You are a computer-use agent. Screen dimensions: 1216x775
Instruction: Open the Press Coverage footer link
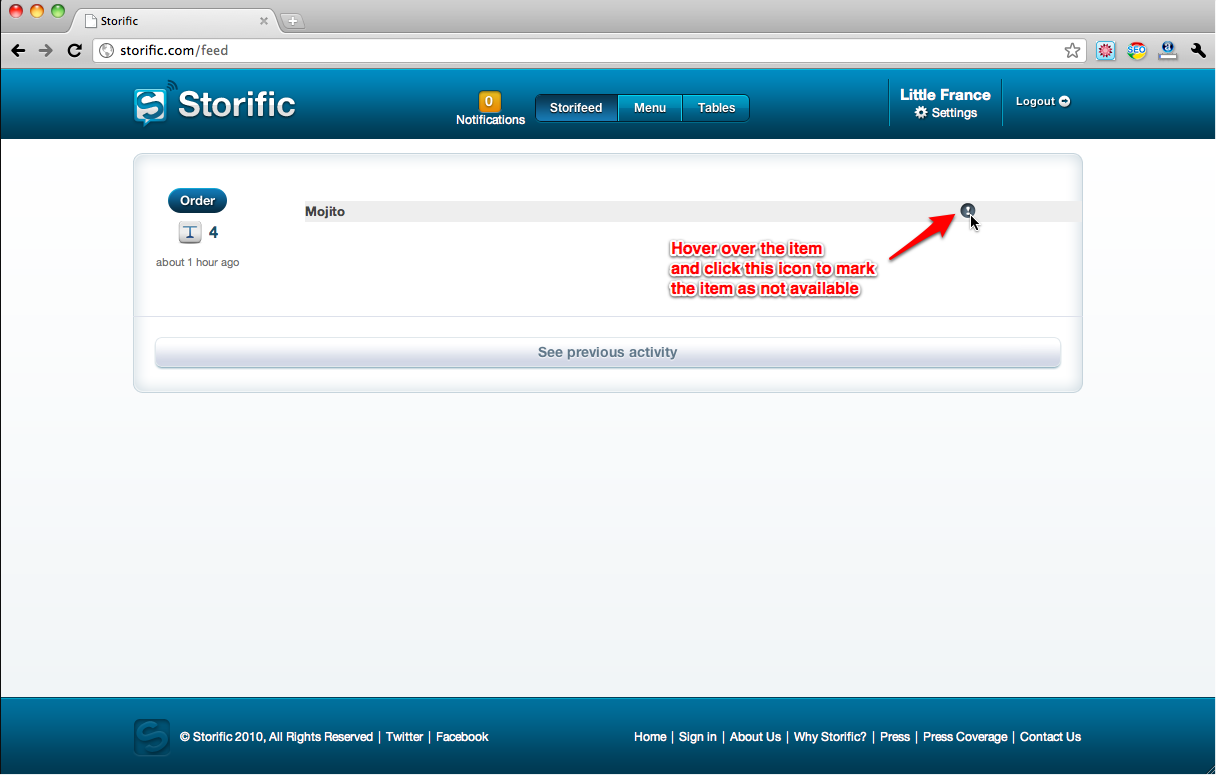click(x=965, y=737)
